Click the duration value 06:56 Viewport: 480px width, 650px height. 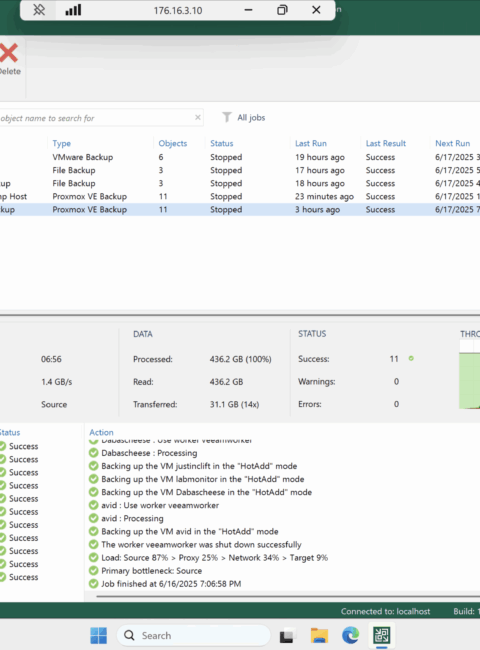(x=51, y=359)
